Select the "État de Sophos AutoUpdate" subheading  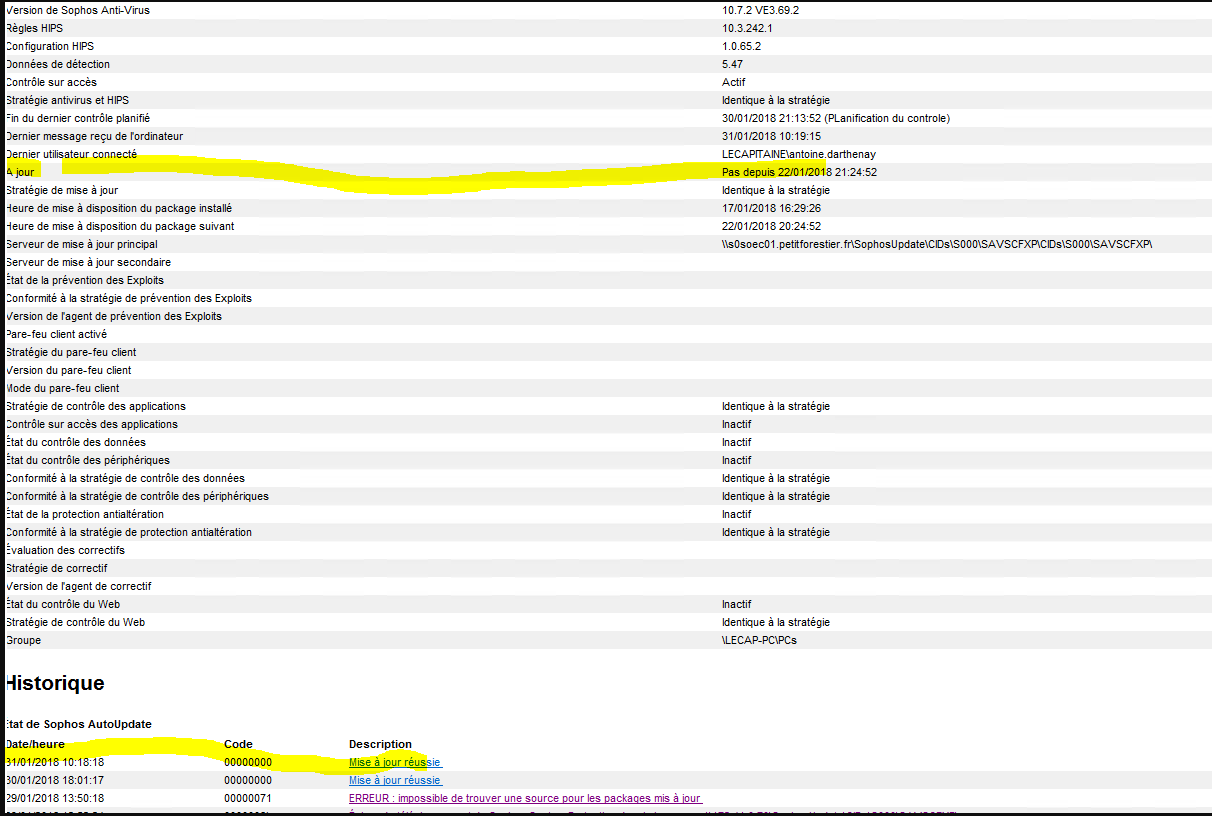pos(79,724)
